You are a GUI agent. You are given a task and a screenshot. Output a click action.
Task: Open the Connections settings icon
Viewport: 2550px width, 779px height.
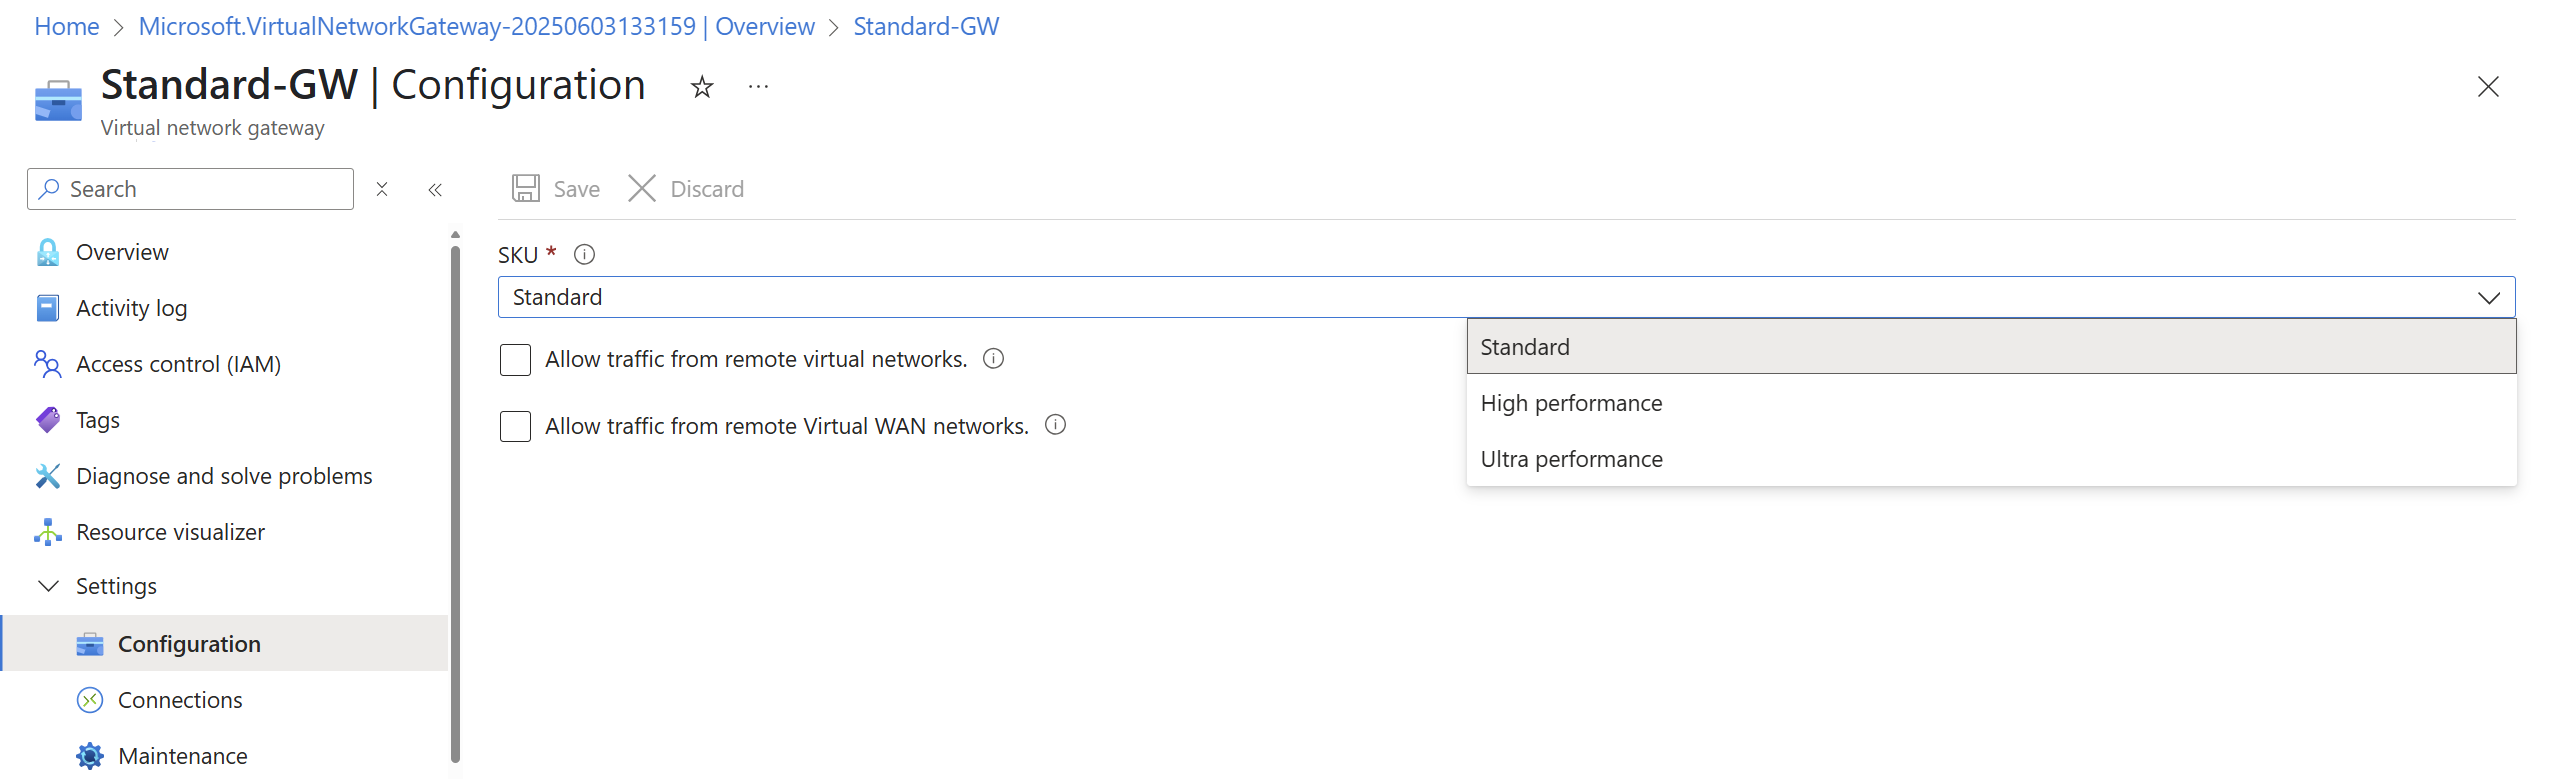click(90, 699)
